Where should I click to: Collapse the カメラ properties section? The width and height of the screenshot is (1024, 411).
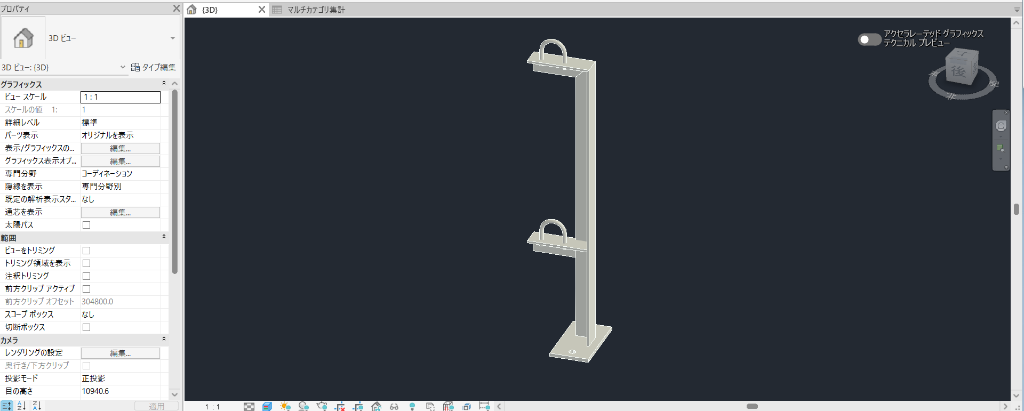pyautogui.click(x=164, y=340)
